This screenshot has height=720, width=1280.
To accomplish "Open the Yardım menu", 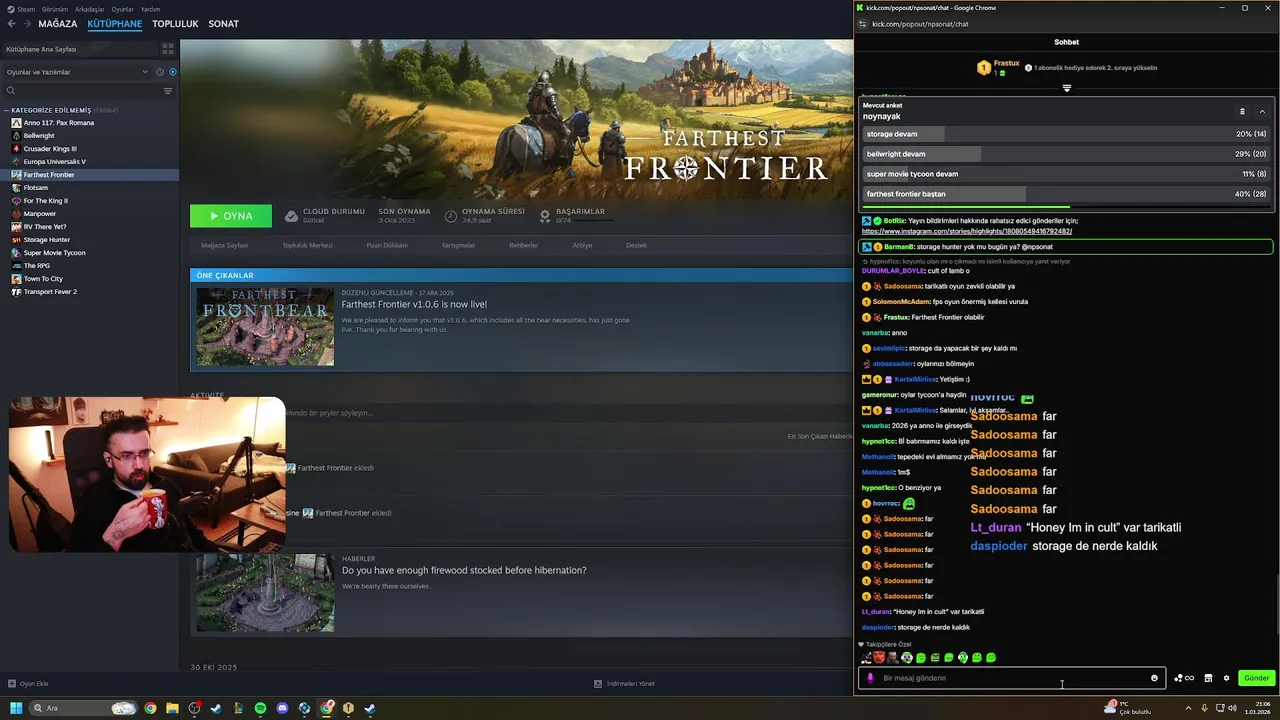I will [x=150, y=9].
